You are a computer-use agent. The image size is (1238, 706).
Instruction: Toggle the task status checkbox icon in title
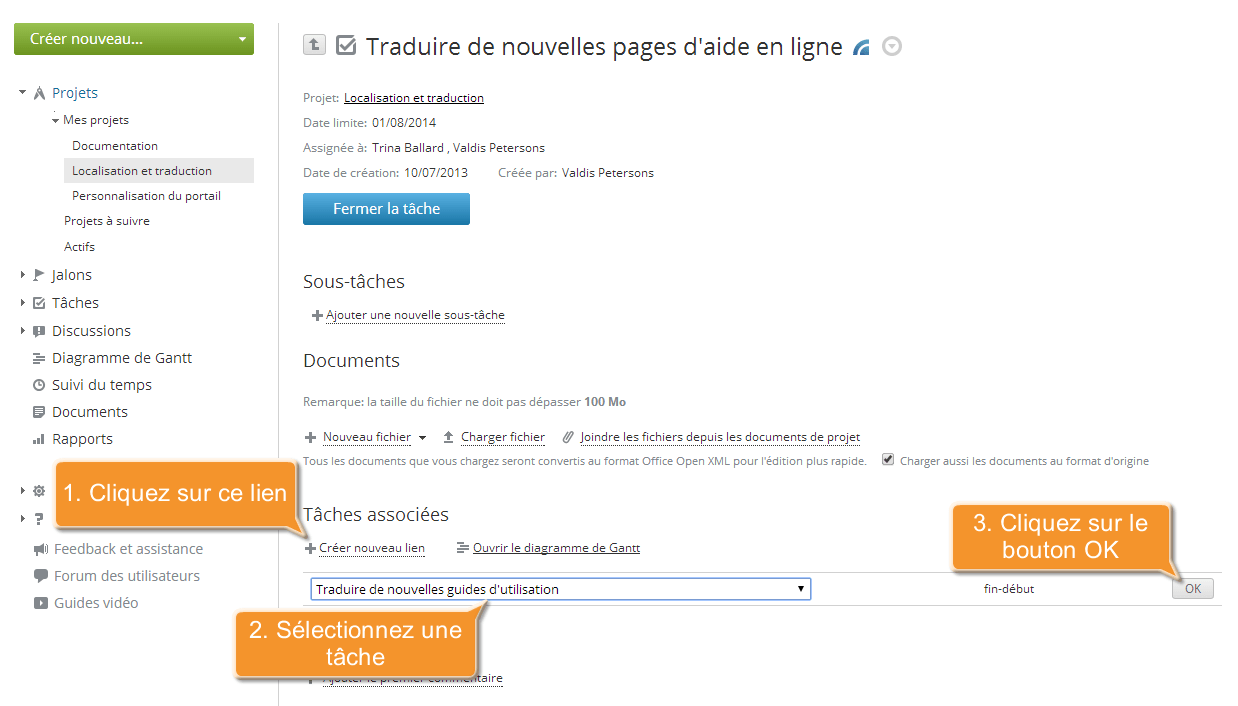point(346,45)
